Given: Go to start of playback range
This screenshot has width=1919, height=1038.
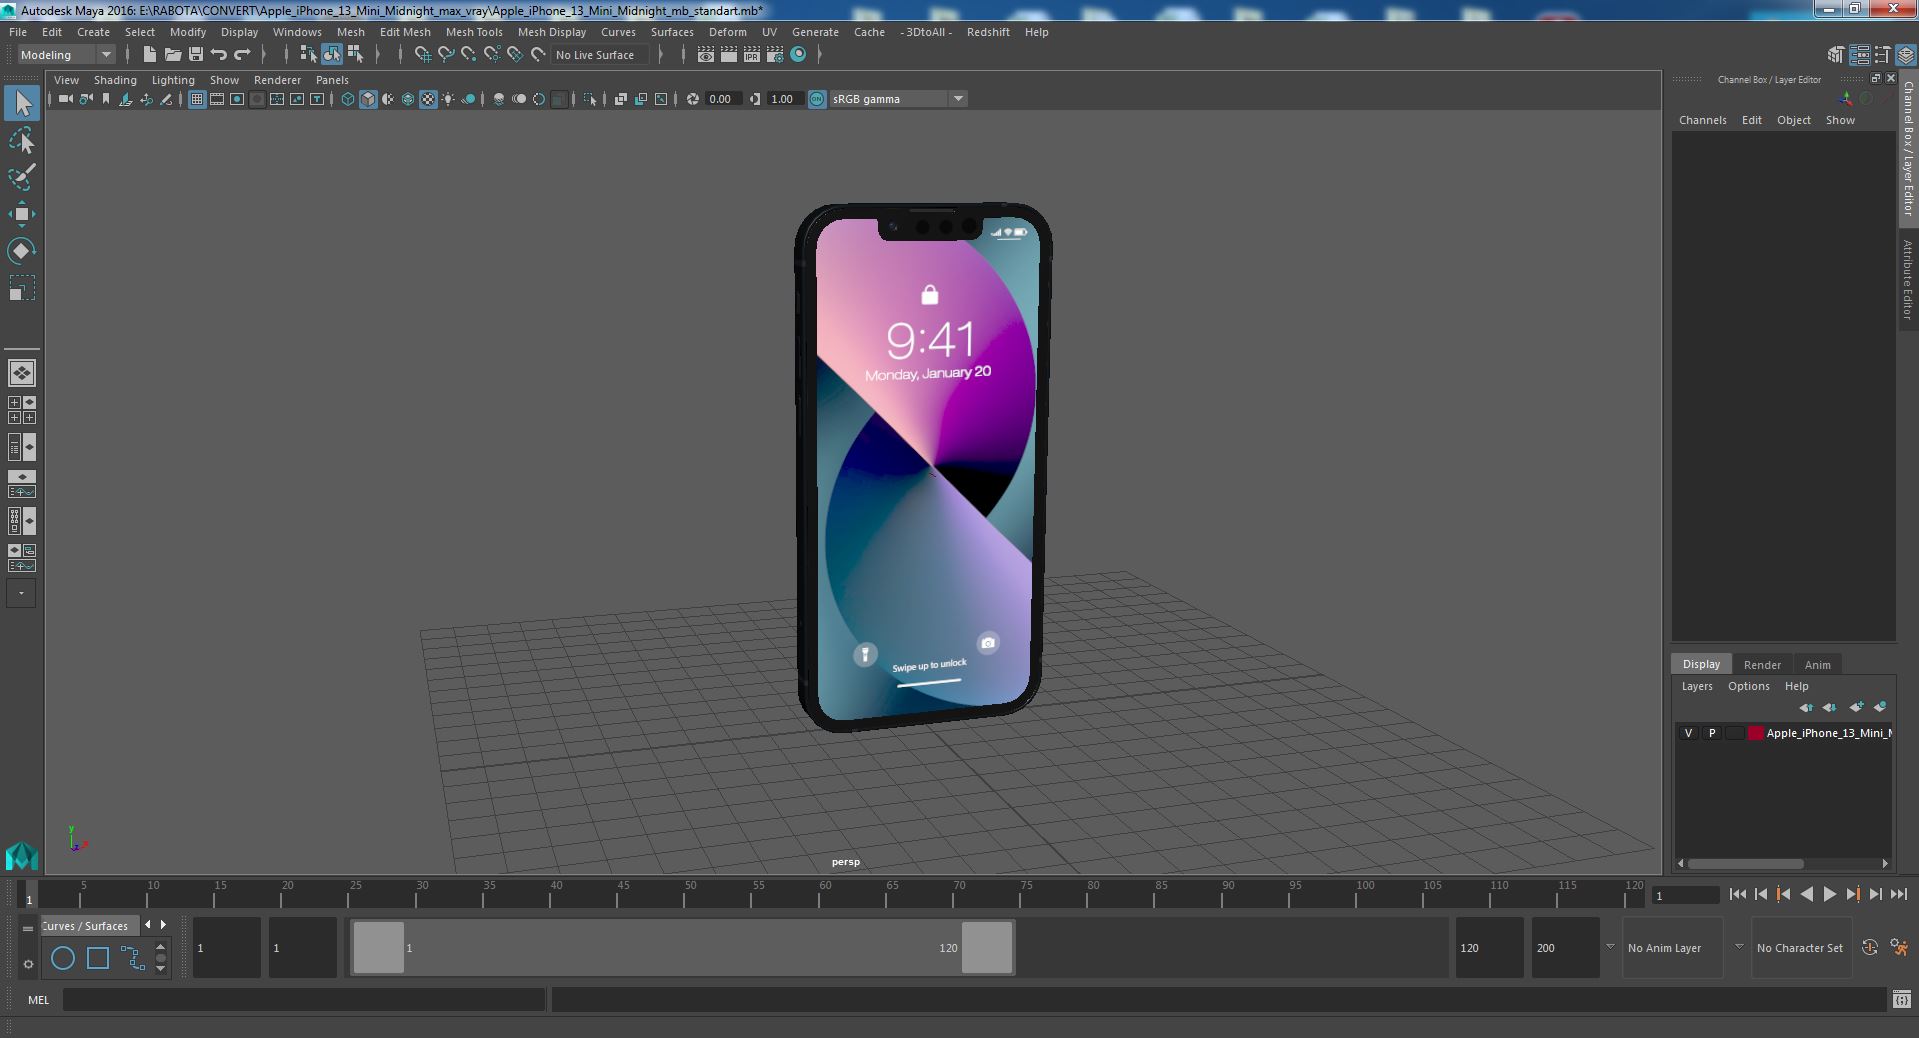Looking at the screenshot, I should click(x=1737, y=895).
